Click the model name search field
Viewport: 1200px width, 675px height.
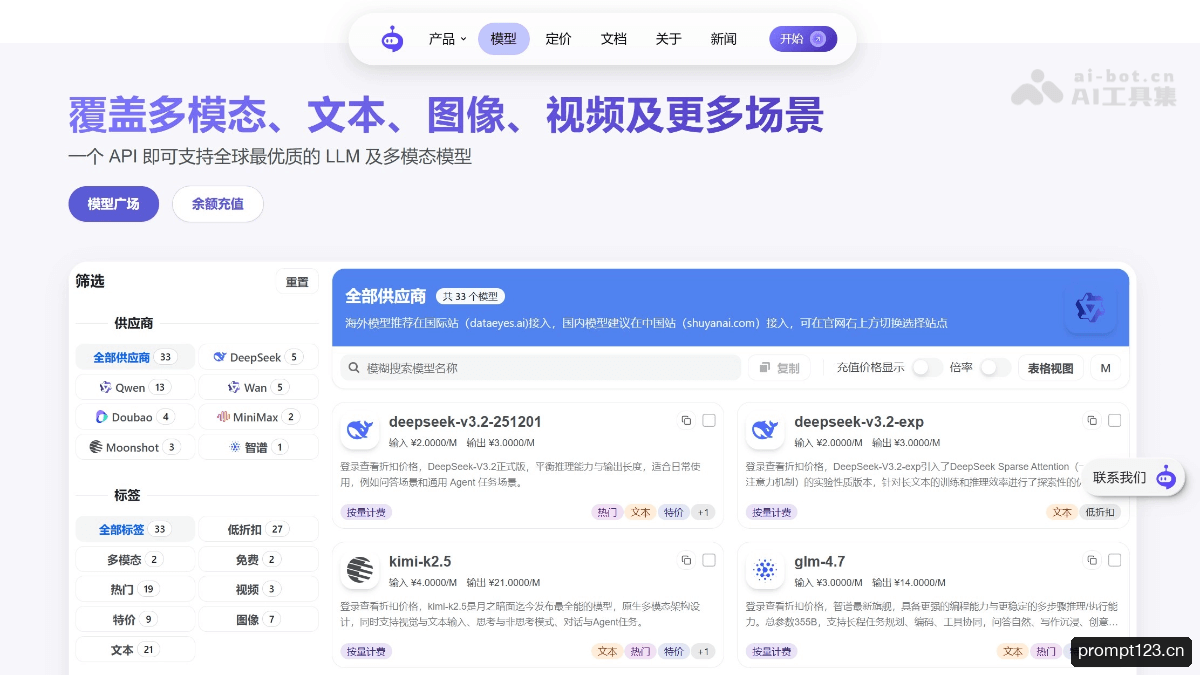coord(540,368)
